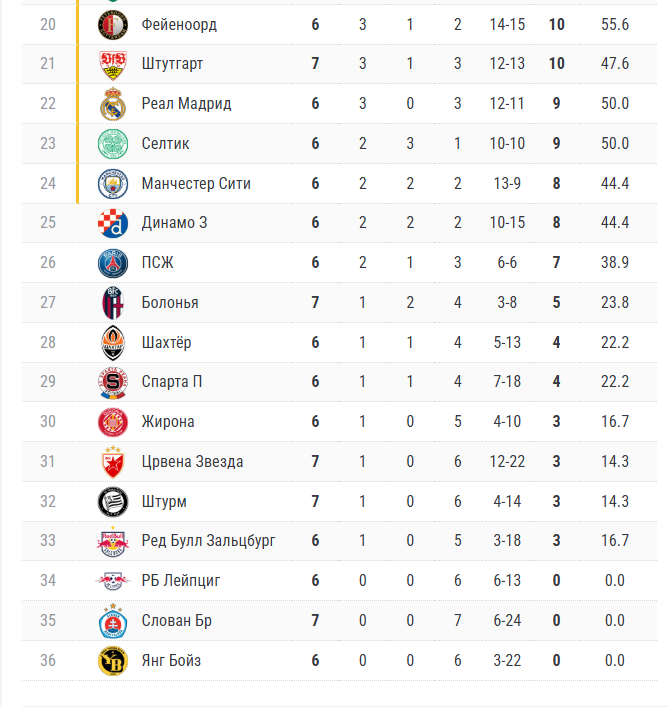Select the row ranked 36
Viewport: 668px width, 707px height.
pos(339,661)
